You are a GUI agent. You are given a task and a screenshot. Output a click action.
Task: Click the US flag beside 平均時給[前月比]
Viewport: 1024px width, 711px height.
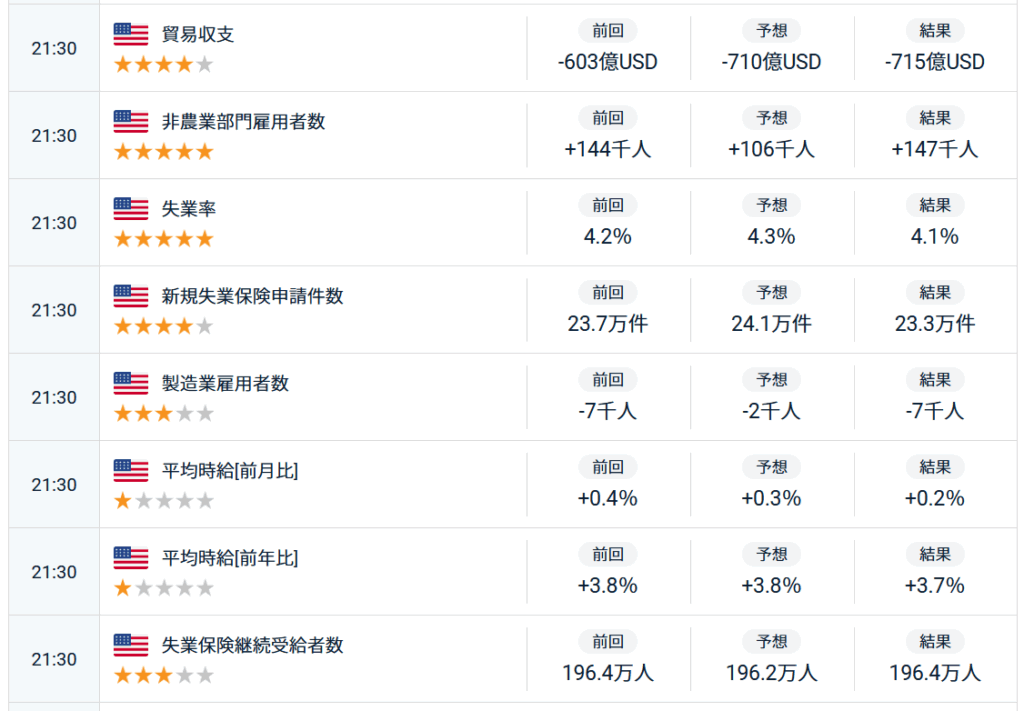[131, 470]
